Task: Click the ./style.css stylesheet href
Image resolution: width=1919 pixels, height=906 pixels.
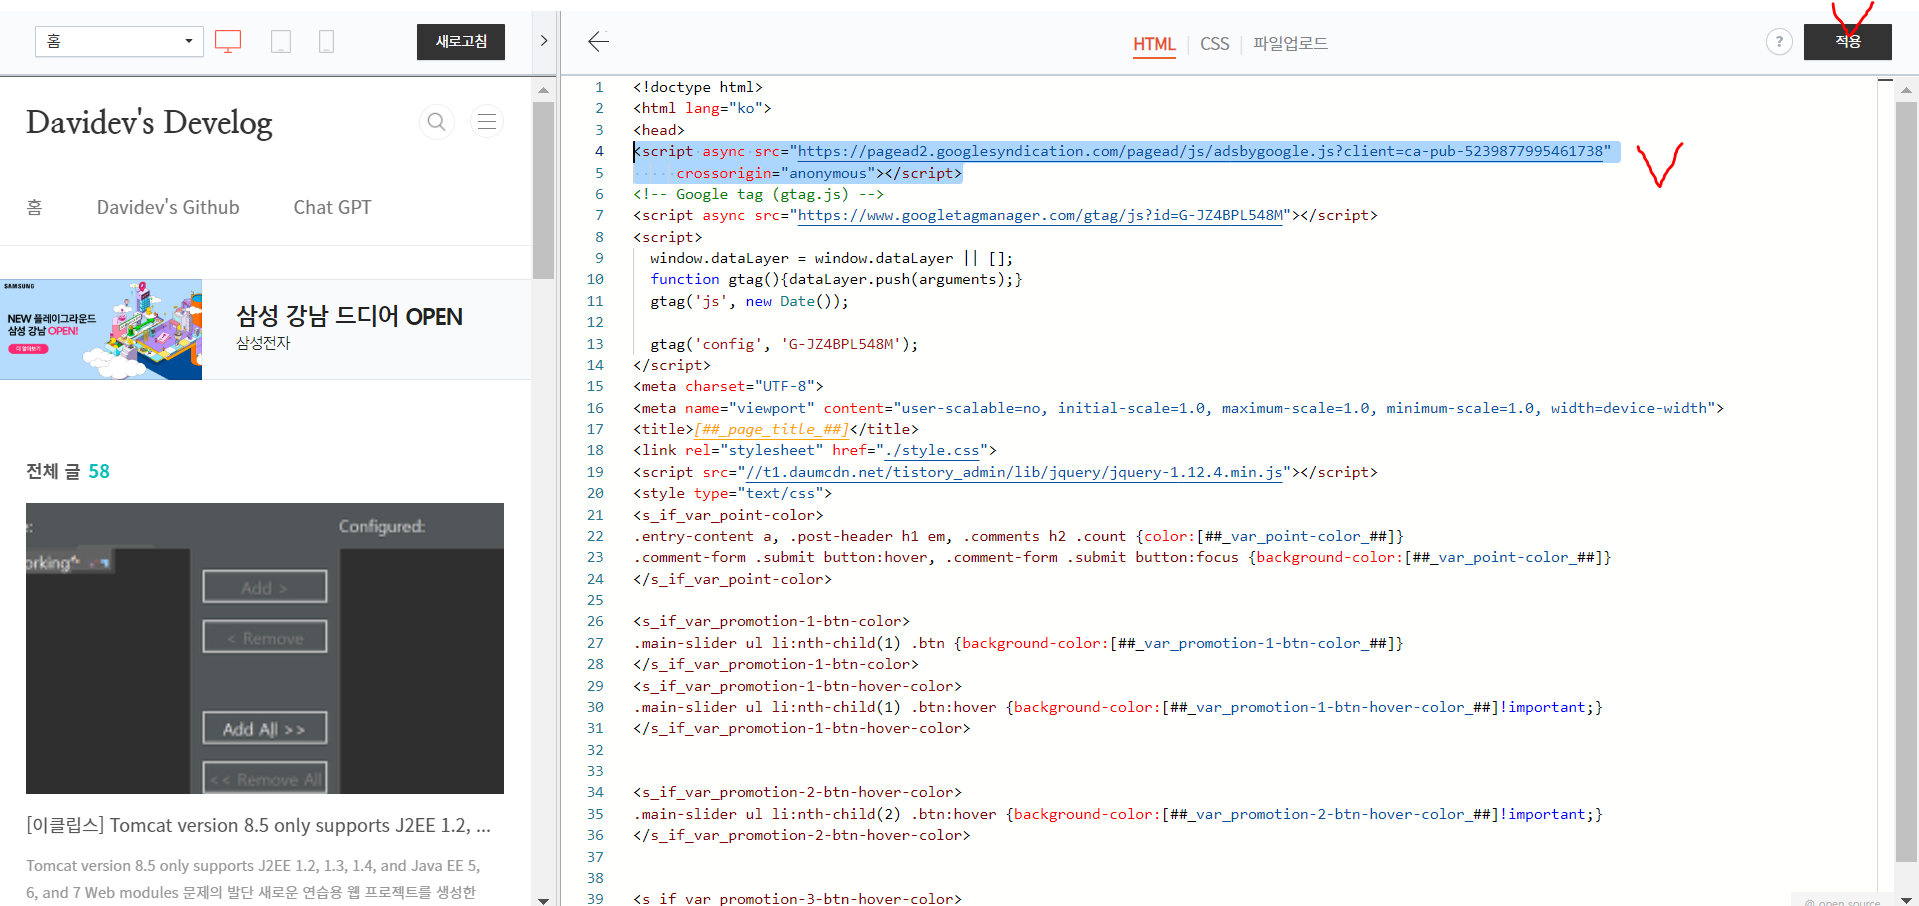Action: click(x=934, y=450)
